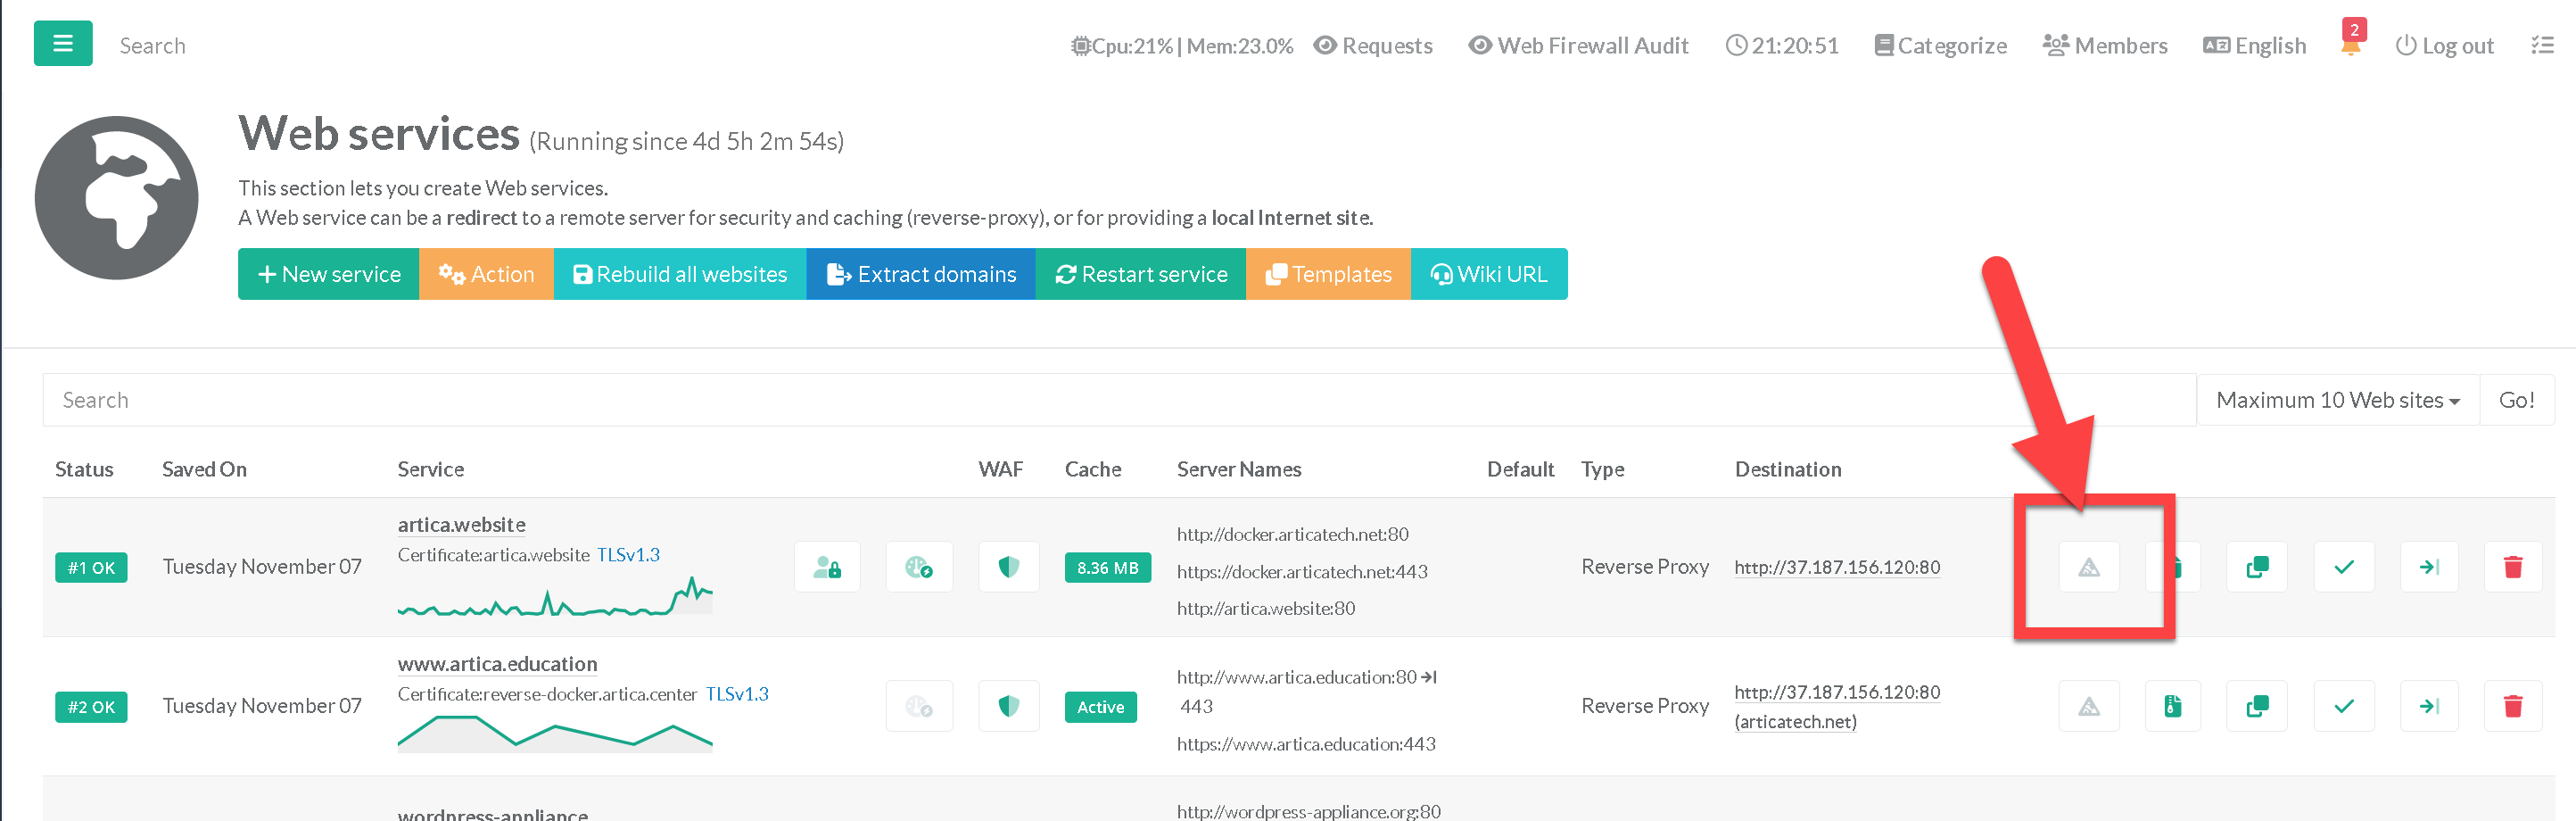This screenshot has width=2576, height=821.
Task: Toggle the WAF shield for www.artica.education
Action: 1008,706
